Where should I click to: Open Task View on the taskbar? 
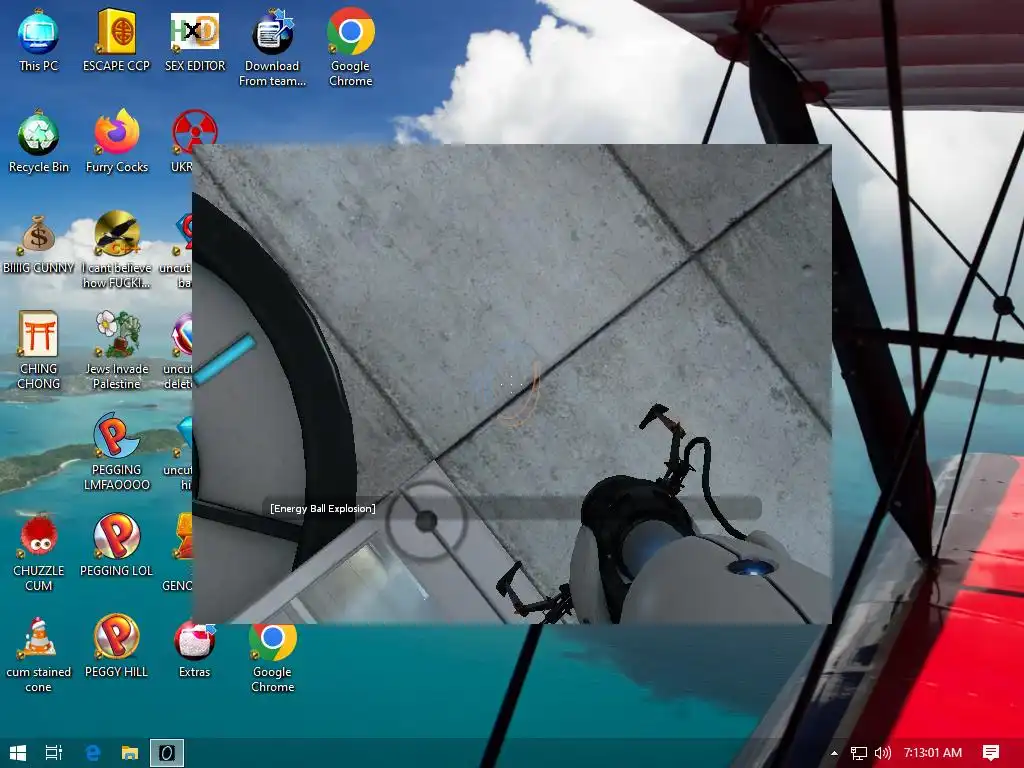(x=54, y=753)
